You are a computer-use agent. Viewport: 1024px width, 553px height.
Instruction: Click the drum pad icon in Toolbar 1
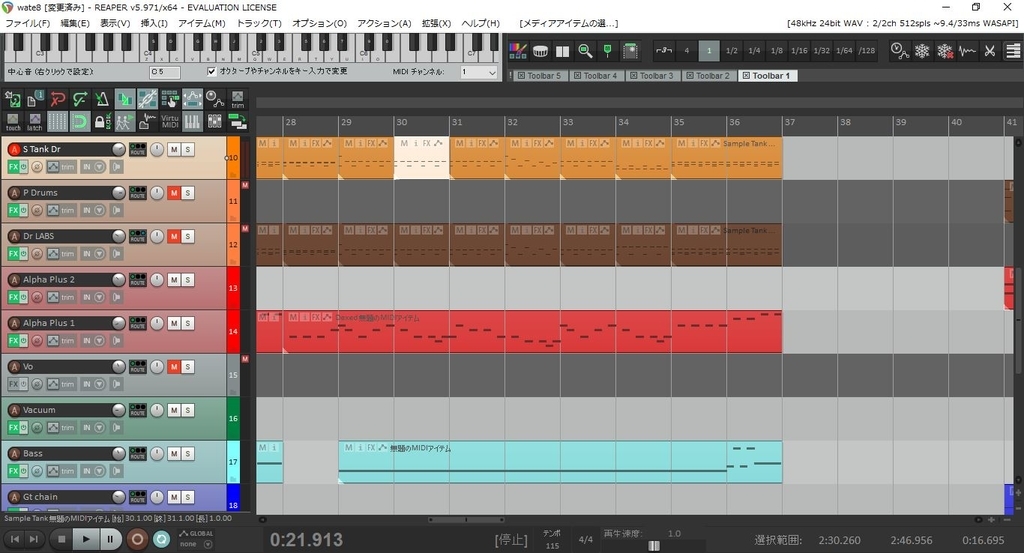point(540,51)
